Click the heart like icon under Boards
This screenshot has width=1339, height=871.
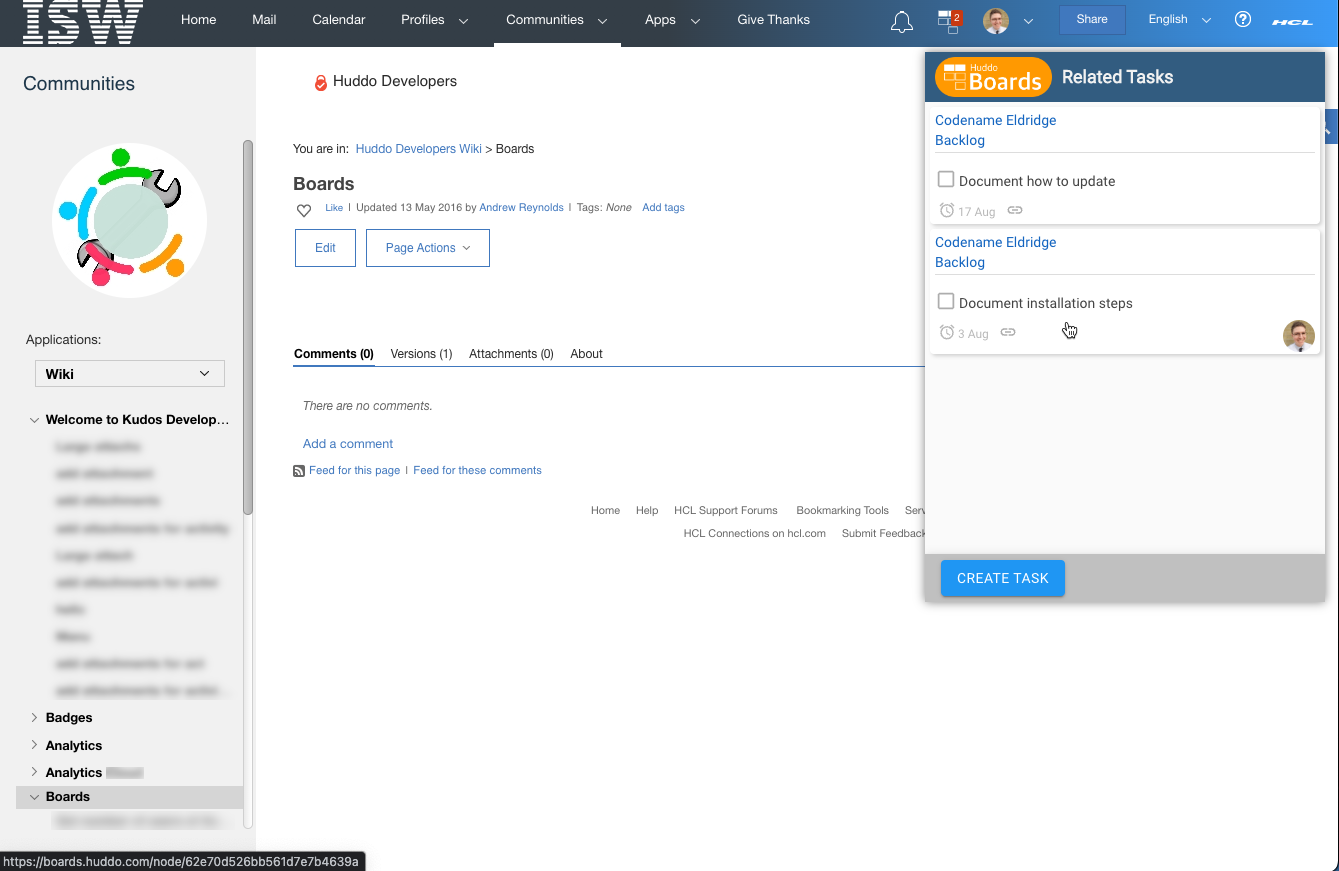click(x=304, y=210)
